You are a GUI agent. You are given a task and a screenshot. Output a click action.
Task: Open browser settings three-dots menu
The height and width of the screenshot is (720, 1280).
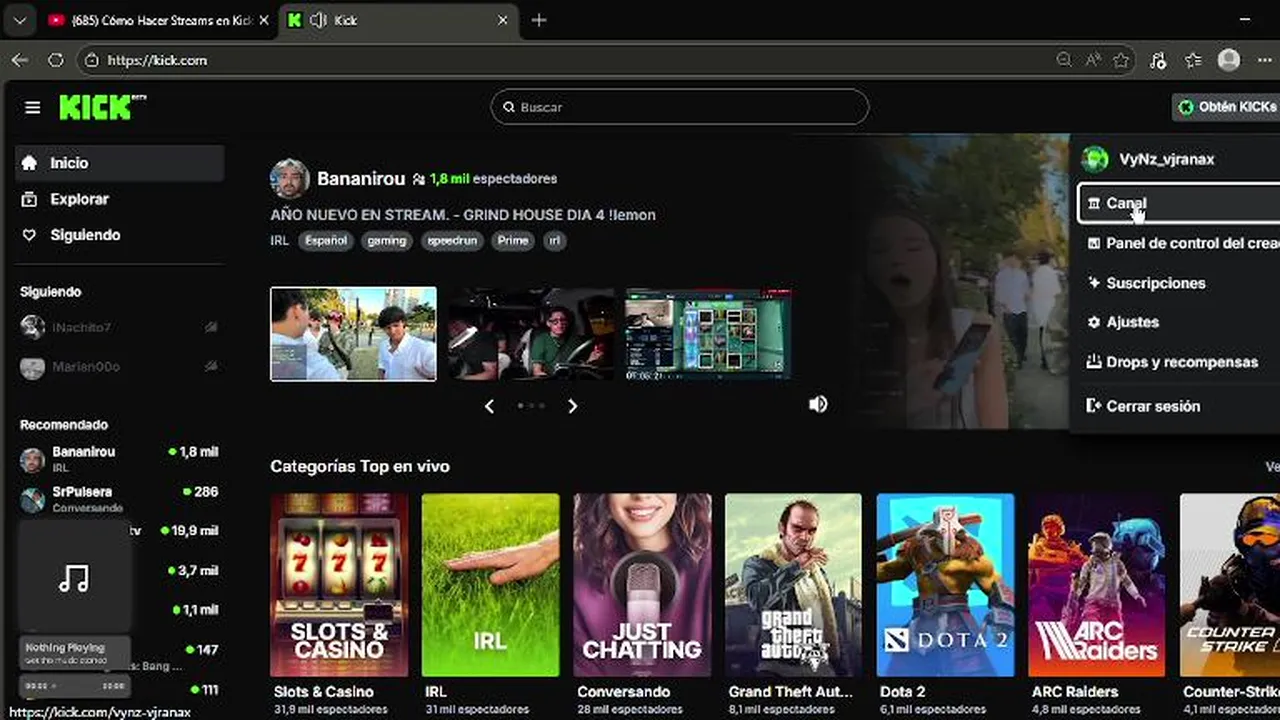[1264, 60]
